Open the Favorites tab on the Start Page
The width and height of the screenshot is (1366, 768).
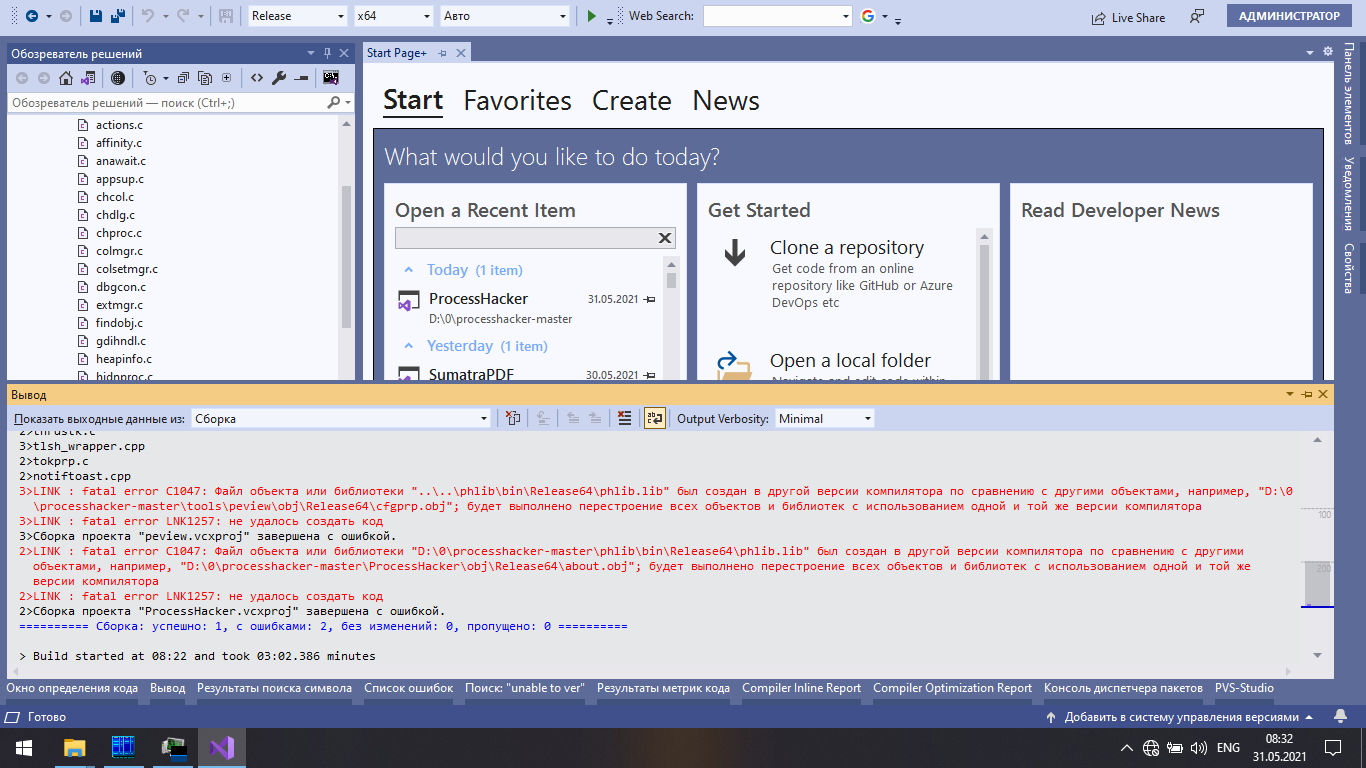click(517, 100)
